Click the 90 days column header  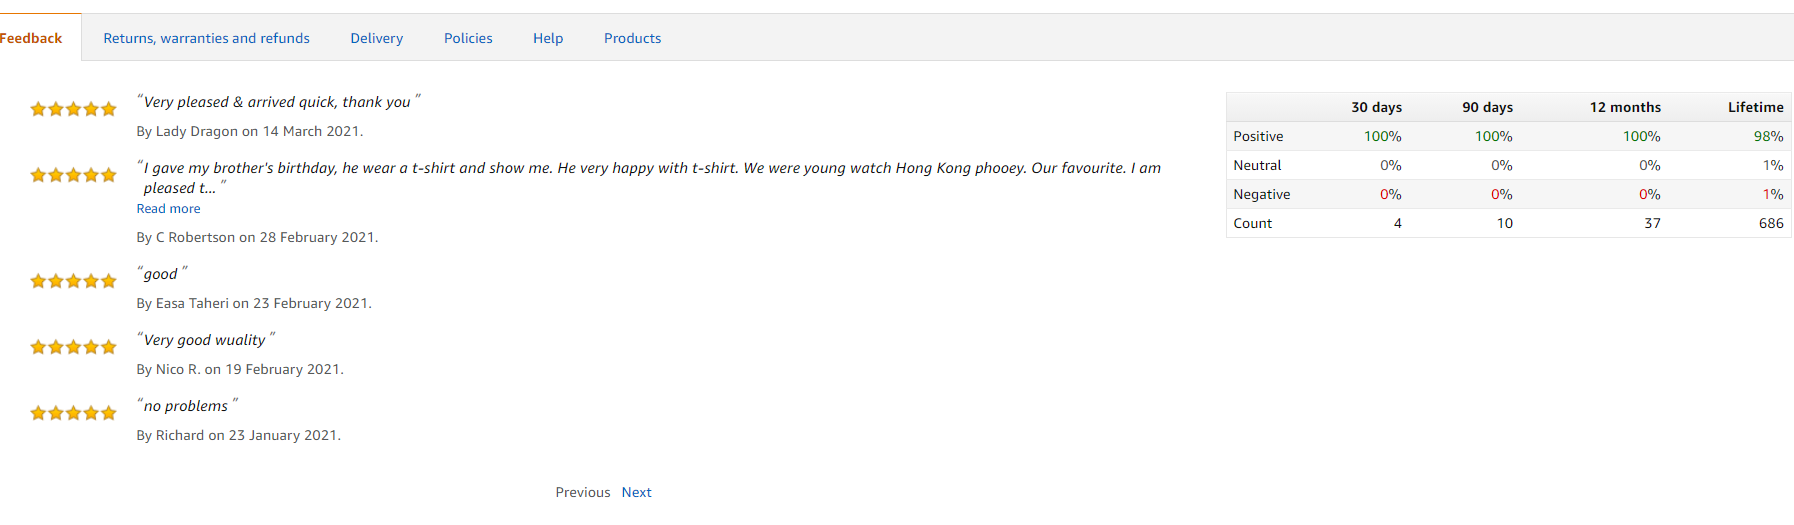click(1487, 107)
